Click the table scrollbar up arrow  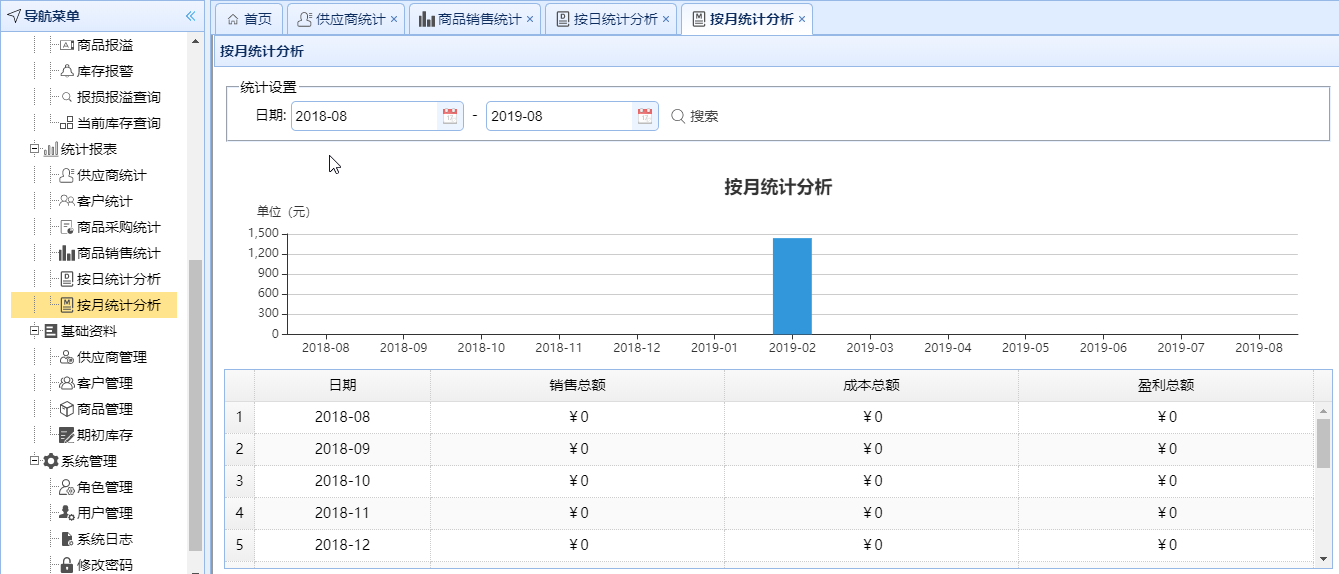pyautogui.click(x=1324, y=411)
